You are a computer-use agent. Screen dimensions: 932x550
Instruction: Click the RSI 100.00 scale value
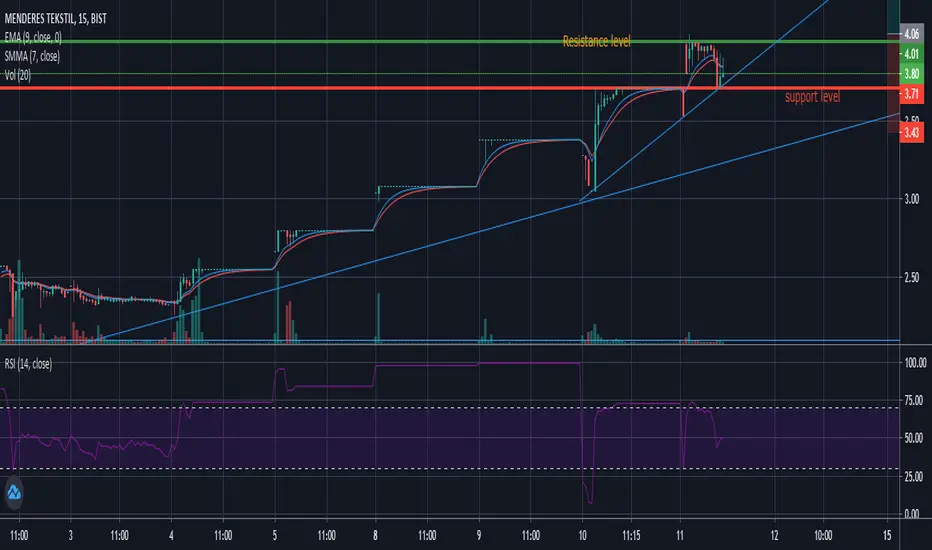tap(915, 363)
